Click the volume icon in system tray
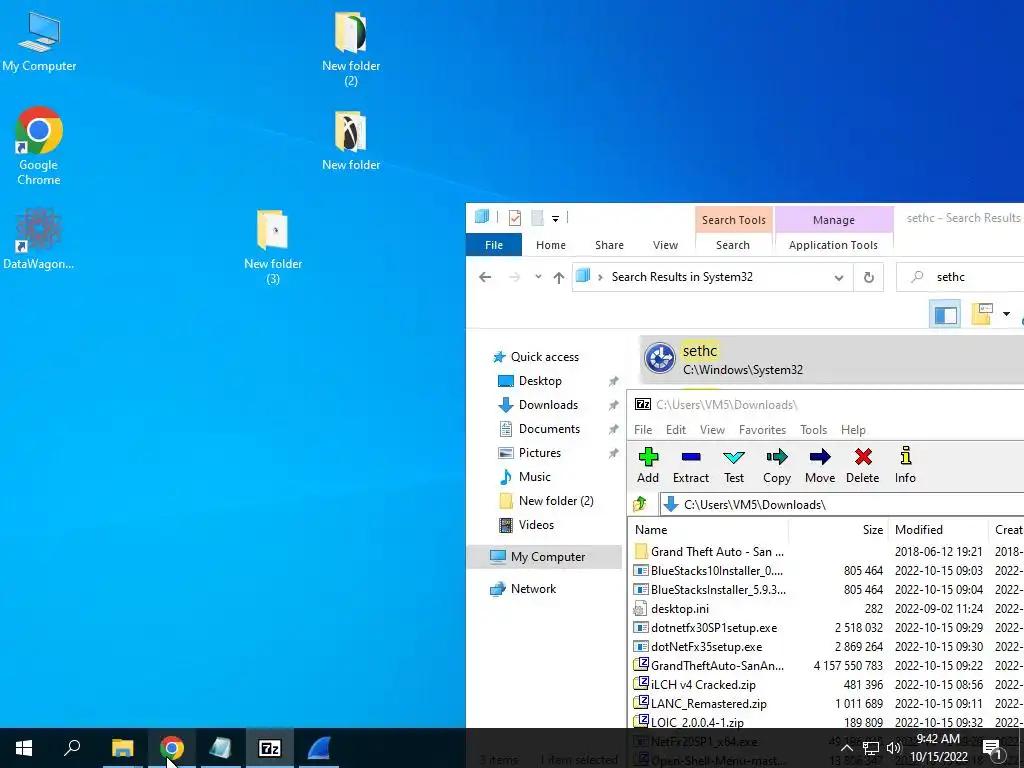Image resolution: width=1024 pixels, height=768 pixels. [893, 748]
